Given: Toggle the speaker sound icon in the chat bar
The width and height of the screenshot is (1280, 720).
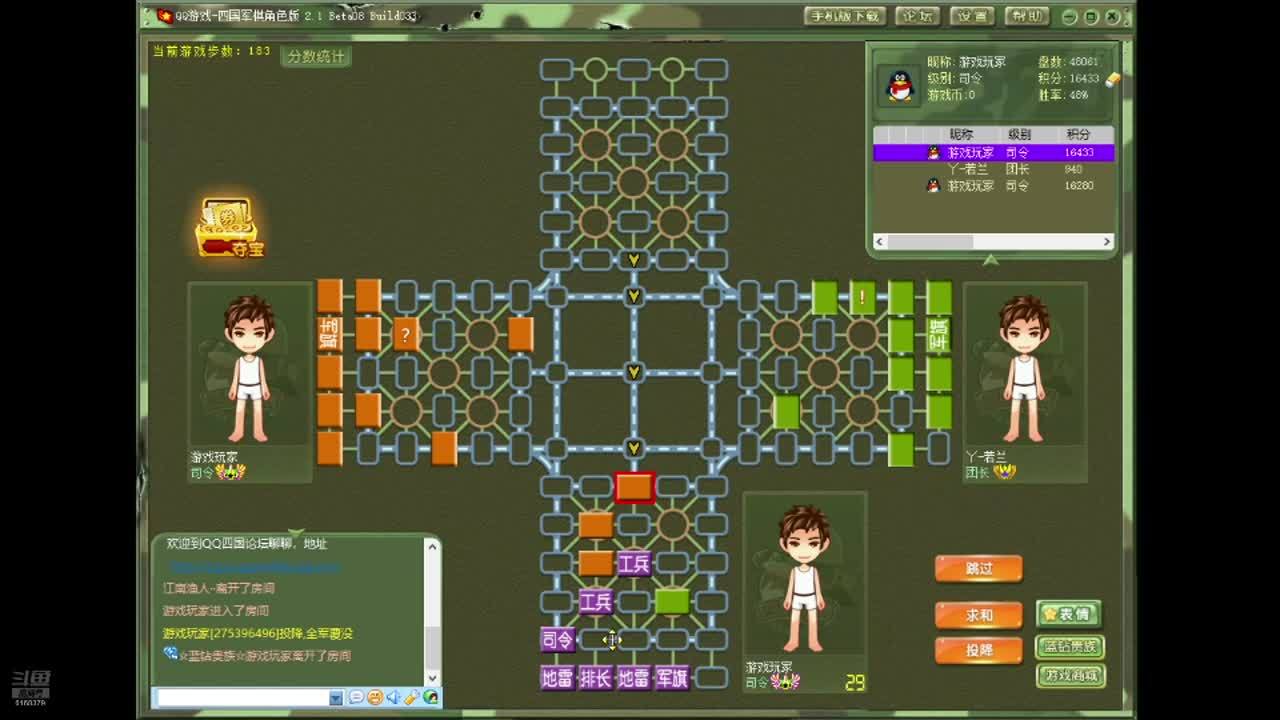Looking at the screenshot, I should [x=393, y=697].
